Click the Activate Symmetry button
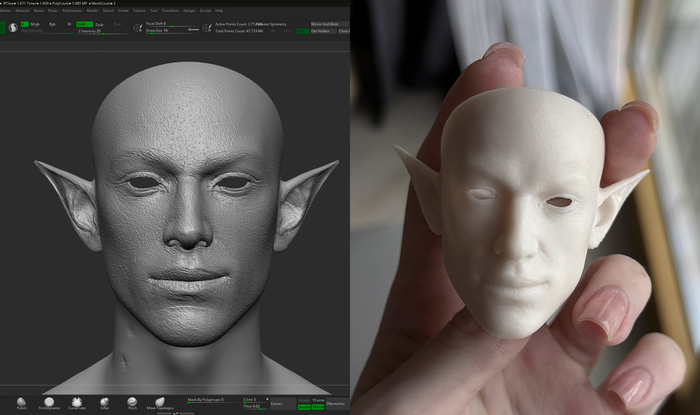The width and height of the screenshot is (700, 415). (272, 24)
